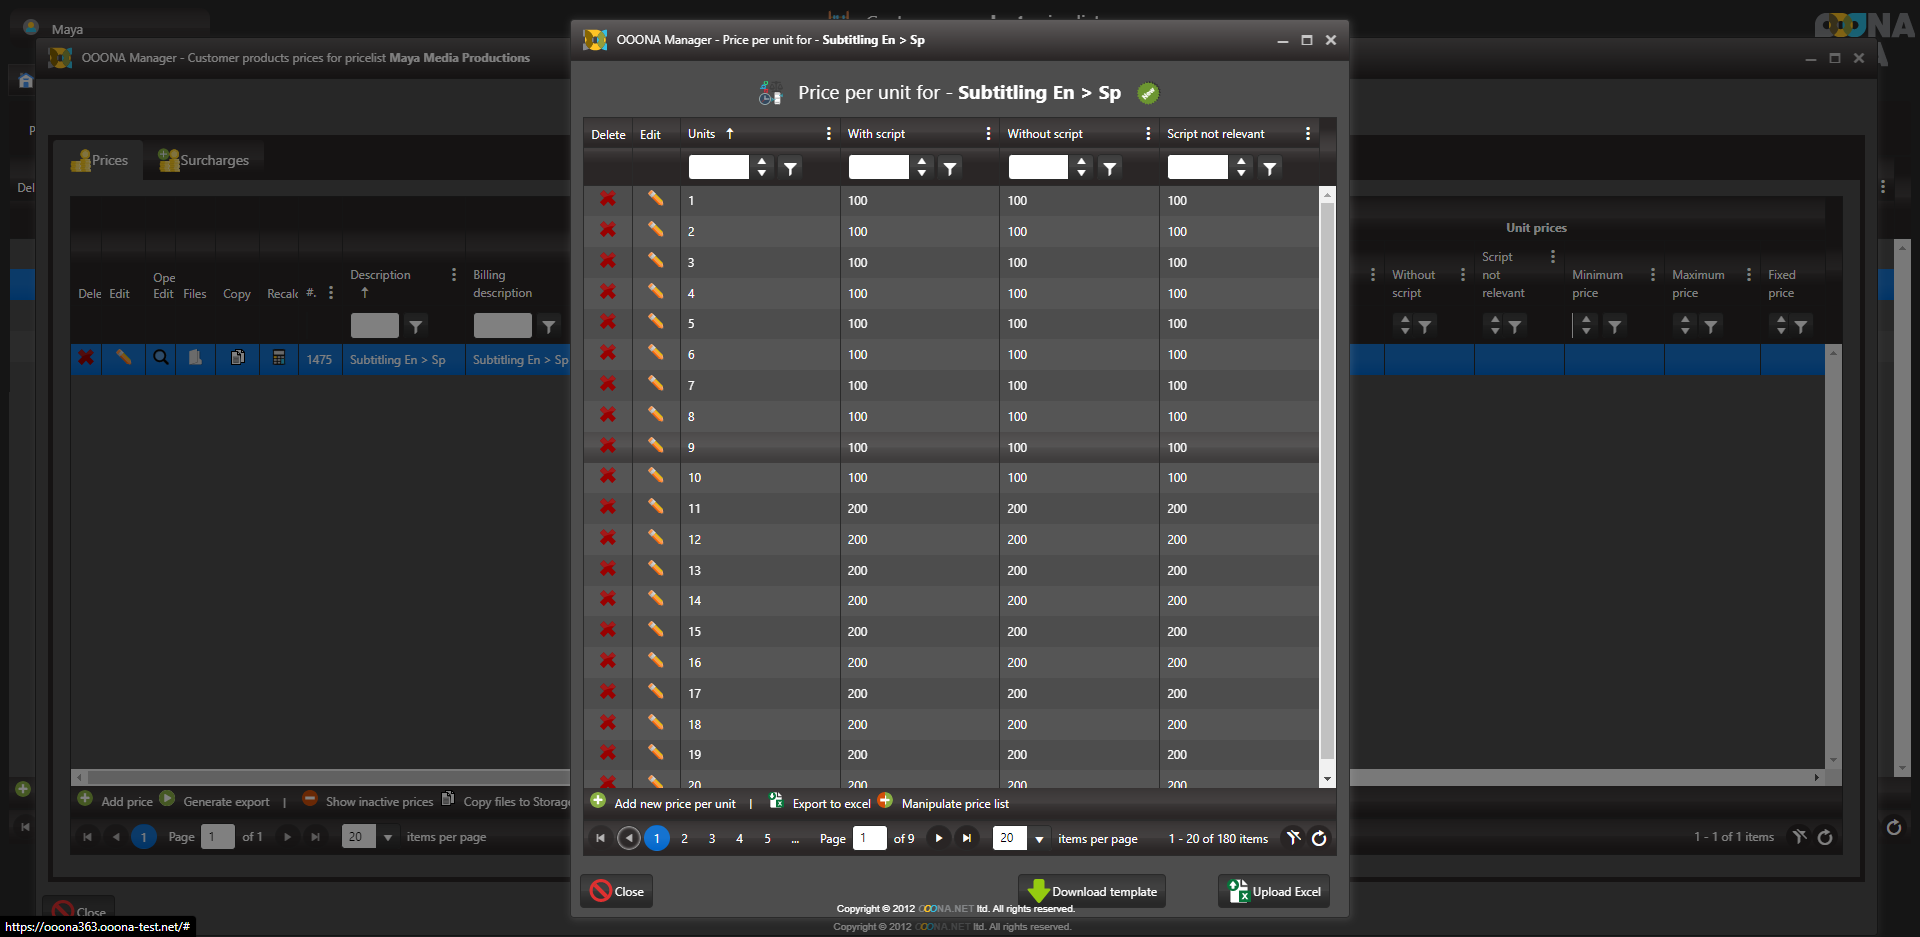The image size is (1920, 937).
Task: Apply the filter icon on Units column
Action: tap(790, 168)
